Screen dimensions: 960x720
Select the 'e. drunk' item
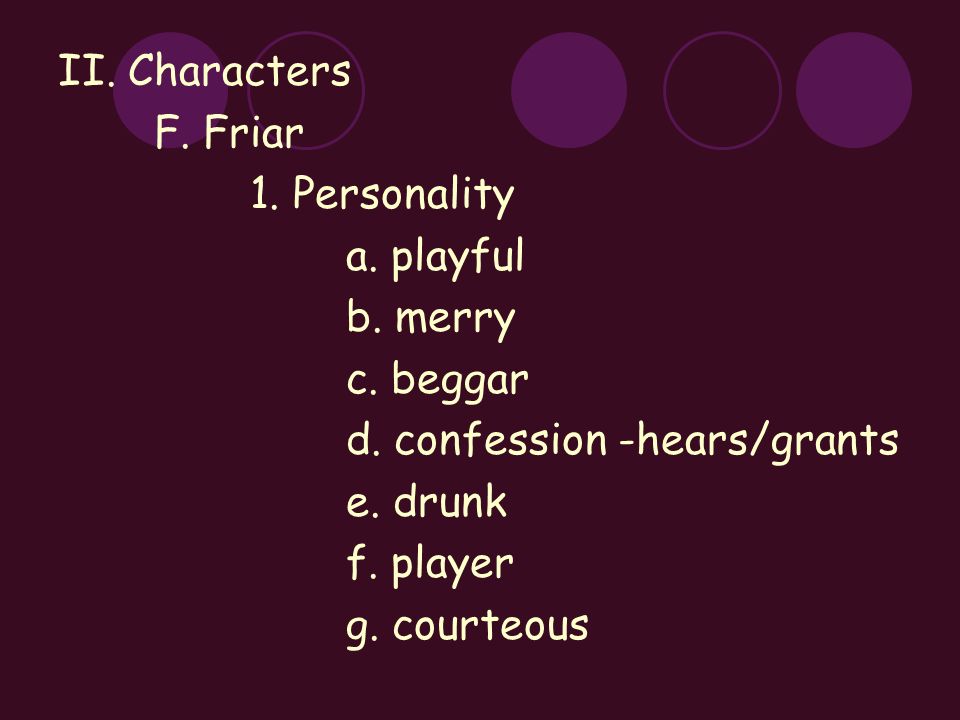coord(427,501)
